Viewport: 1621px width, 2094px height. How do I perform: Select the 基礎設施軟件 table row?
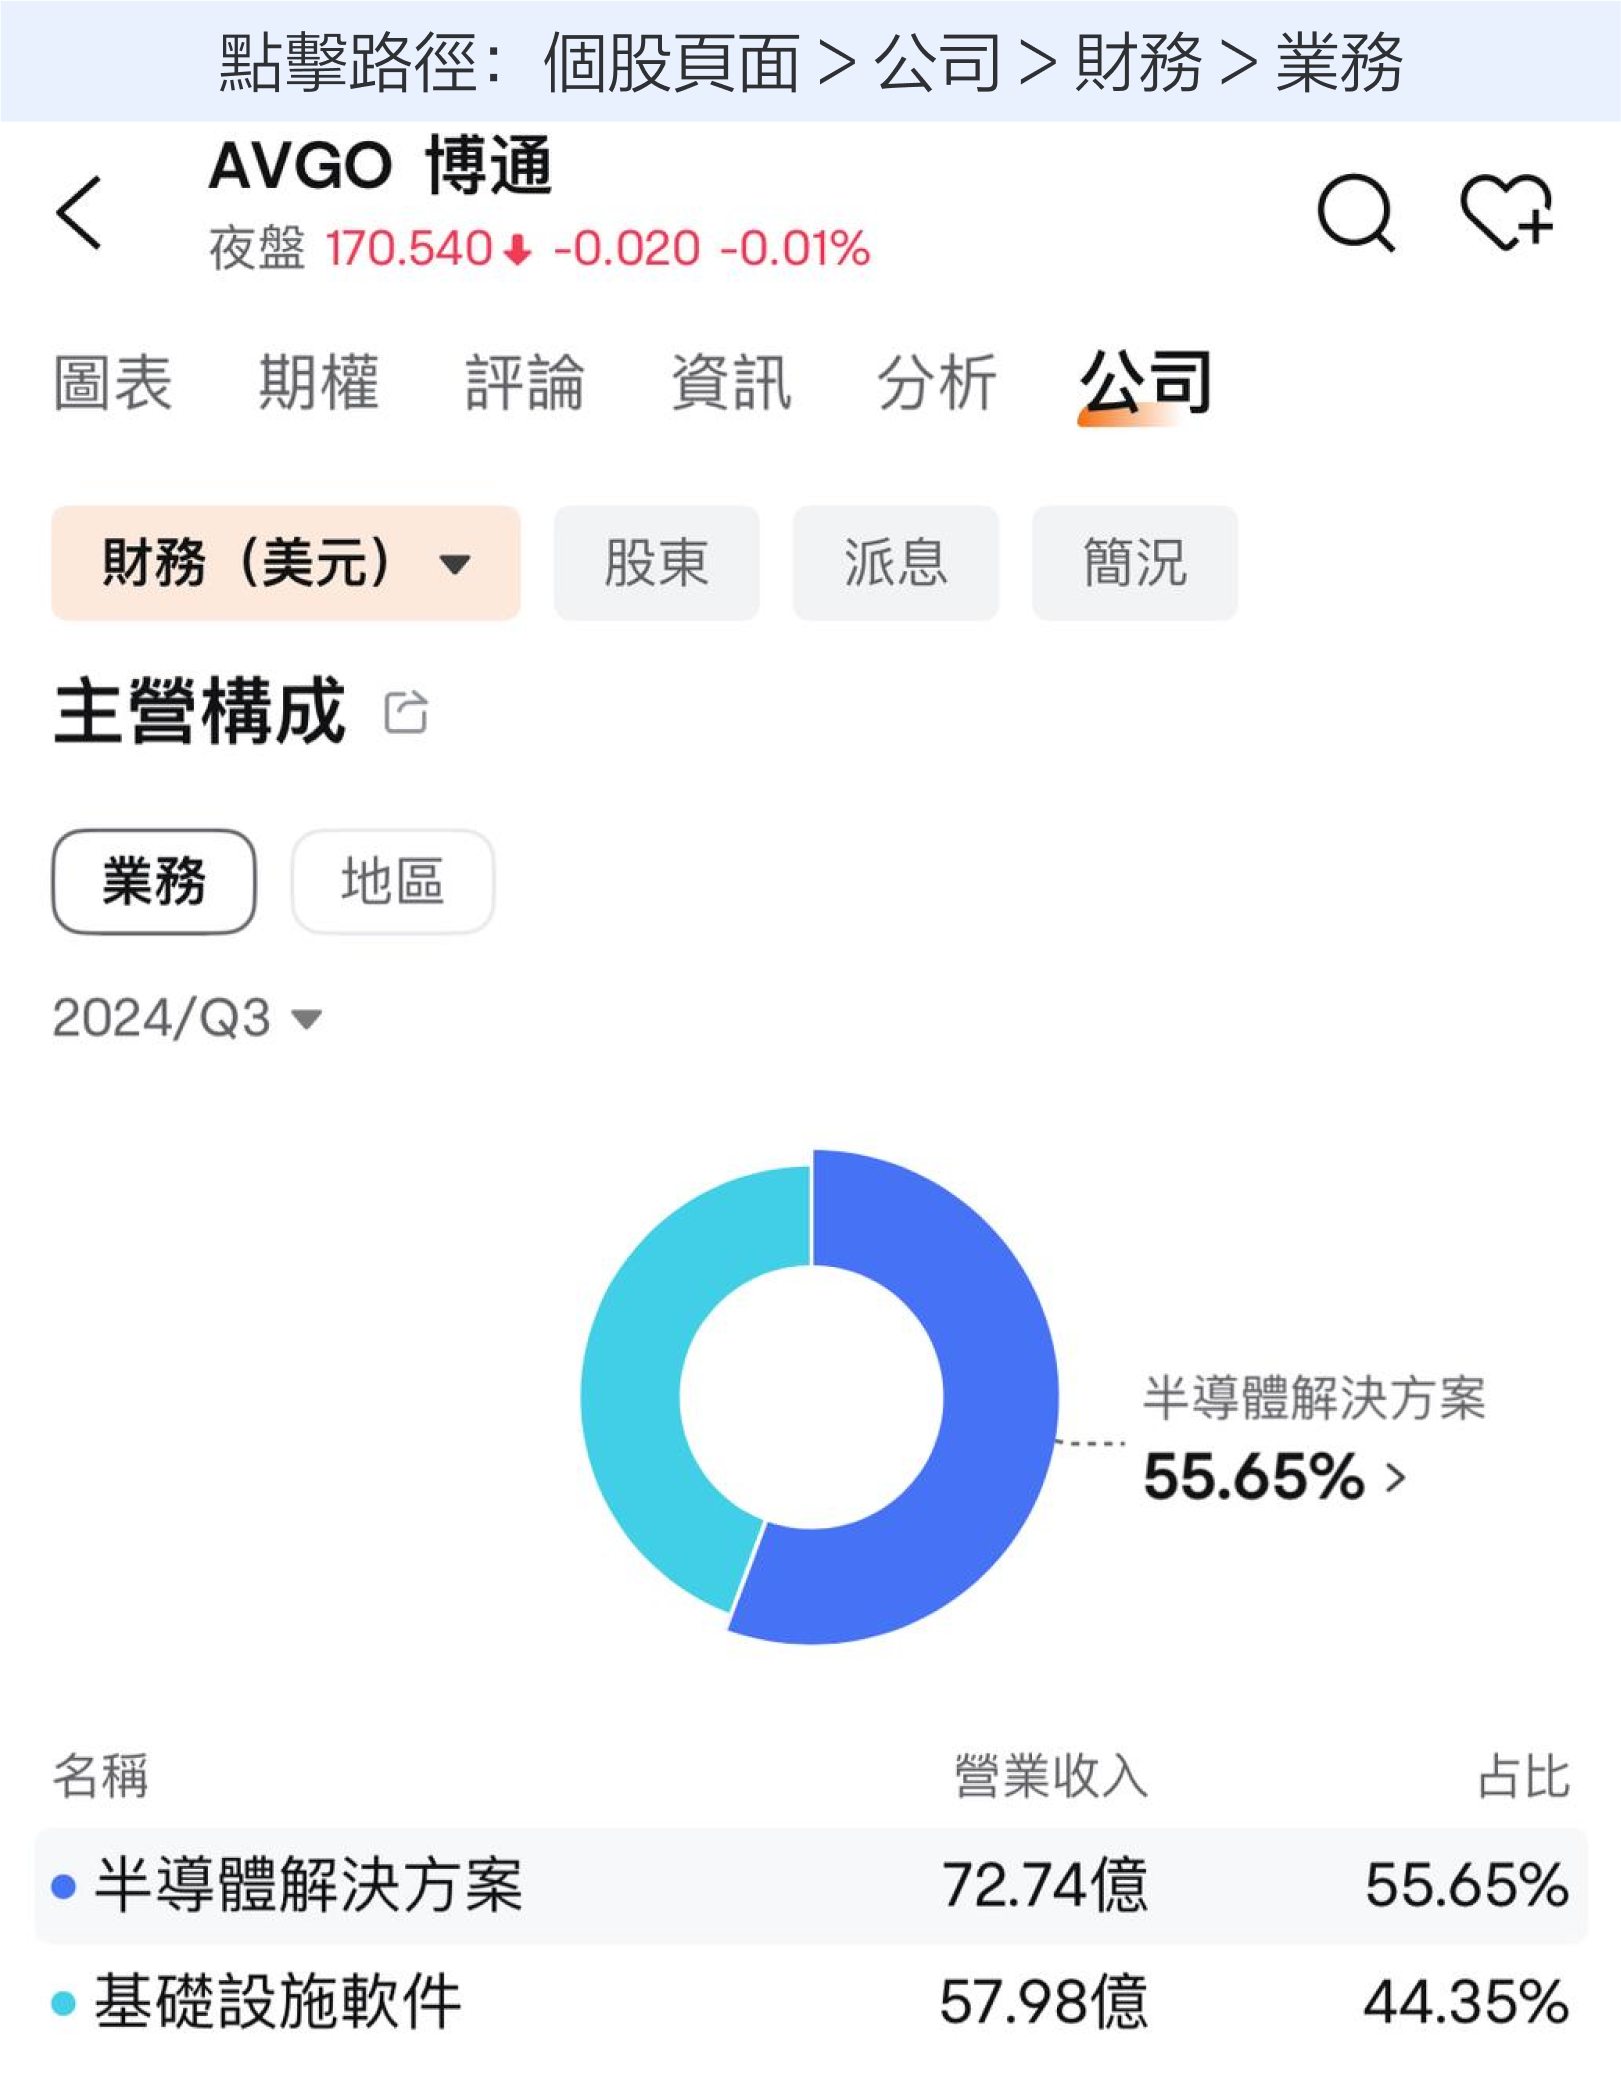pyautogui.click(x=810, y=2002)
